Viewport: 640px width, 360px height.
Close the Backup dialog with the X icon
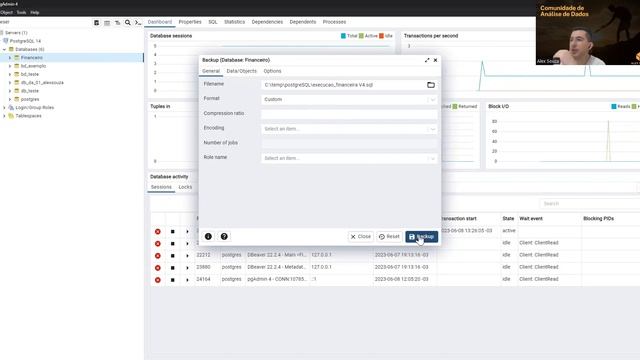coord(436,60)
